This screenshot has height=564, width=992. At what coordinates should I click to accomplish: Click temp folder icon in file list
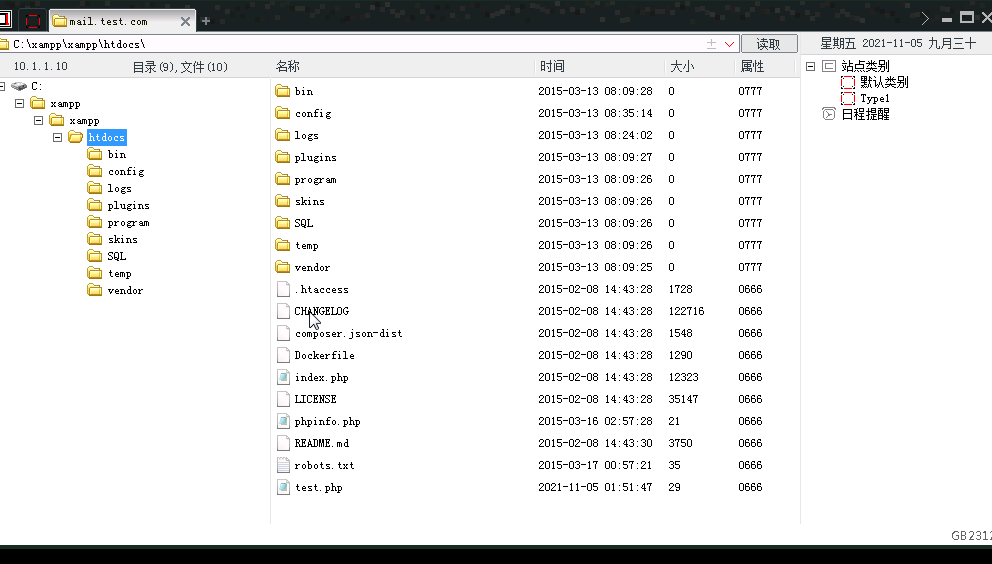[283, 245]
